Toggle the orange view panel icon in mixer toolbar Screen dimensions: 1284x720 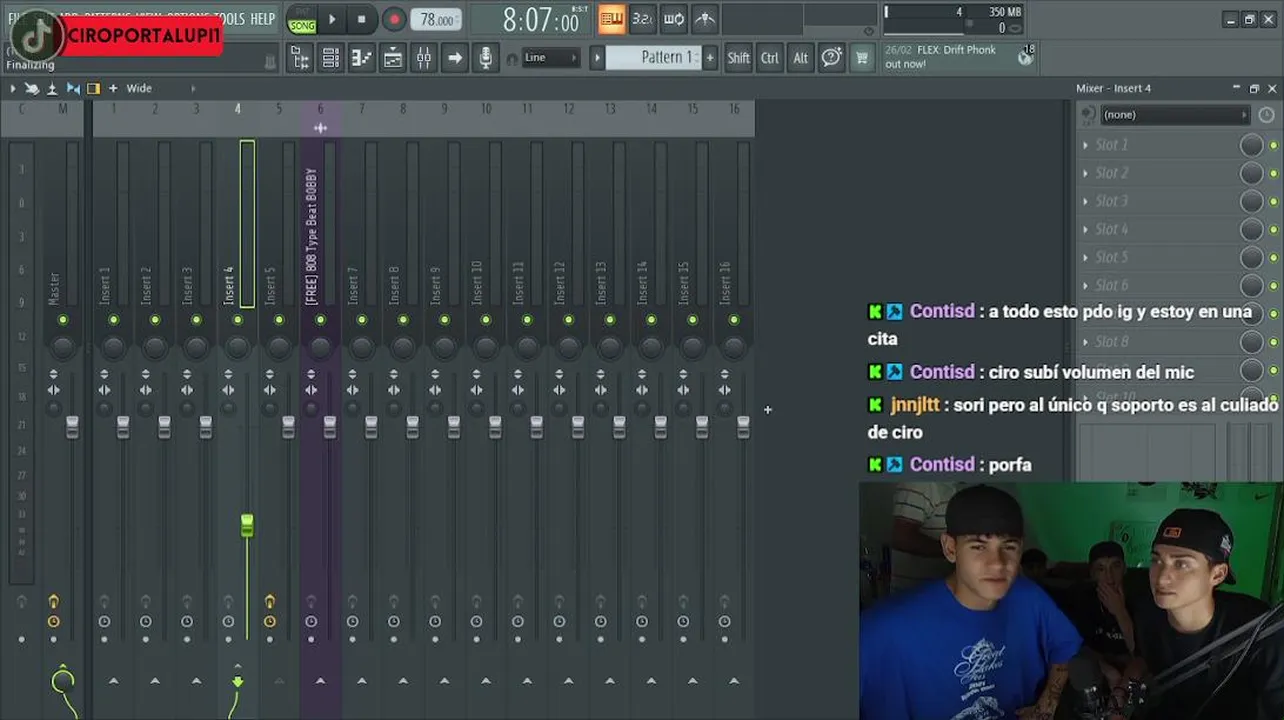pos(93,88)
